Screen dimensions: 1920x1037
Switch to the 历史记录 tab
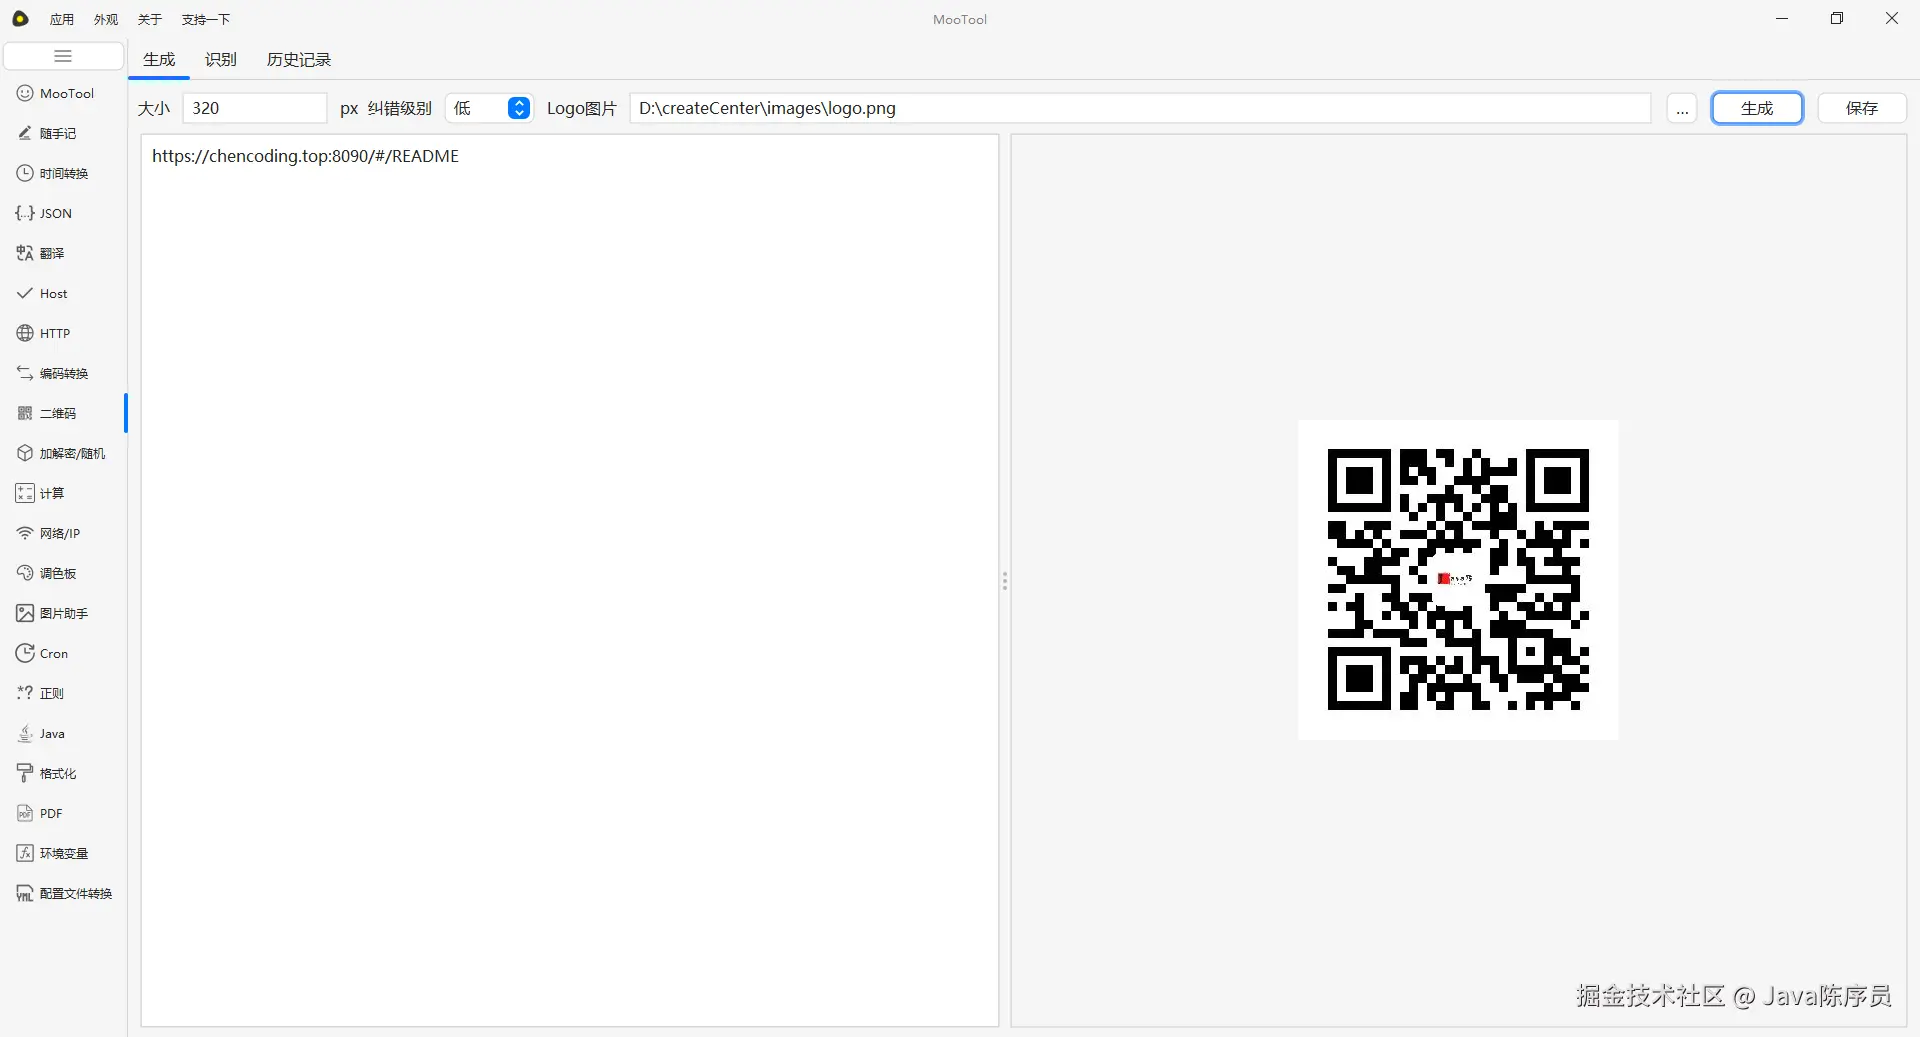298,59
